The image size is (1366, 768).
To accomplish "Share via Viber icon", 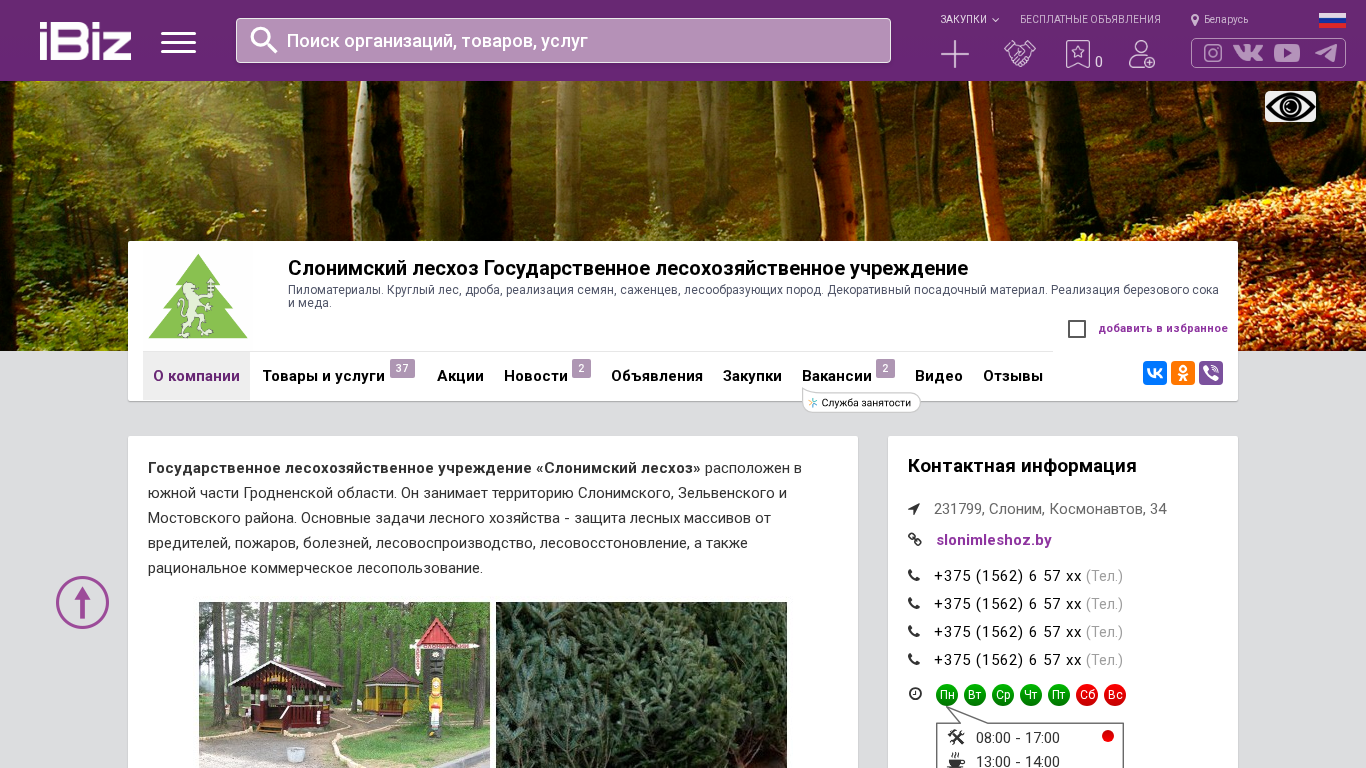I will (1210, 373).
